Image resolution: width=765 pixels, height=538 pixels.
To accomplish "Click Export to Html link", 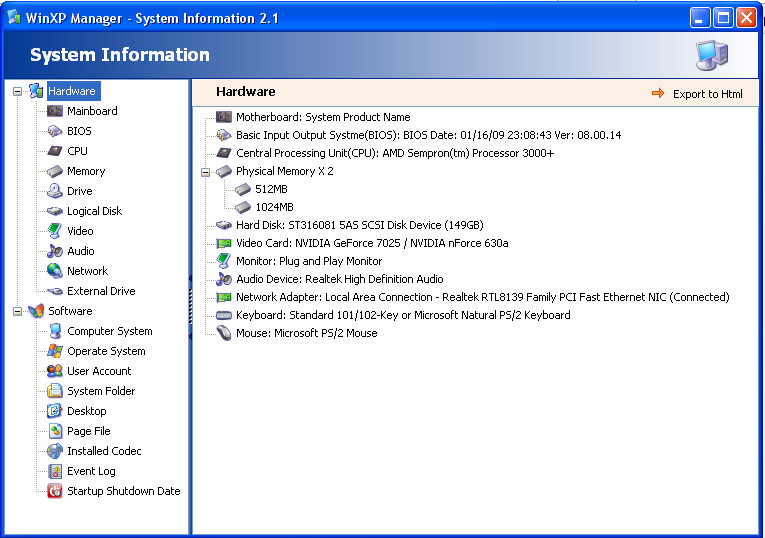I will pyautogui.click(x=707, y=94).
